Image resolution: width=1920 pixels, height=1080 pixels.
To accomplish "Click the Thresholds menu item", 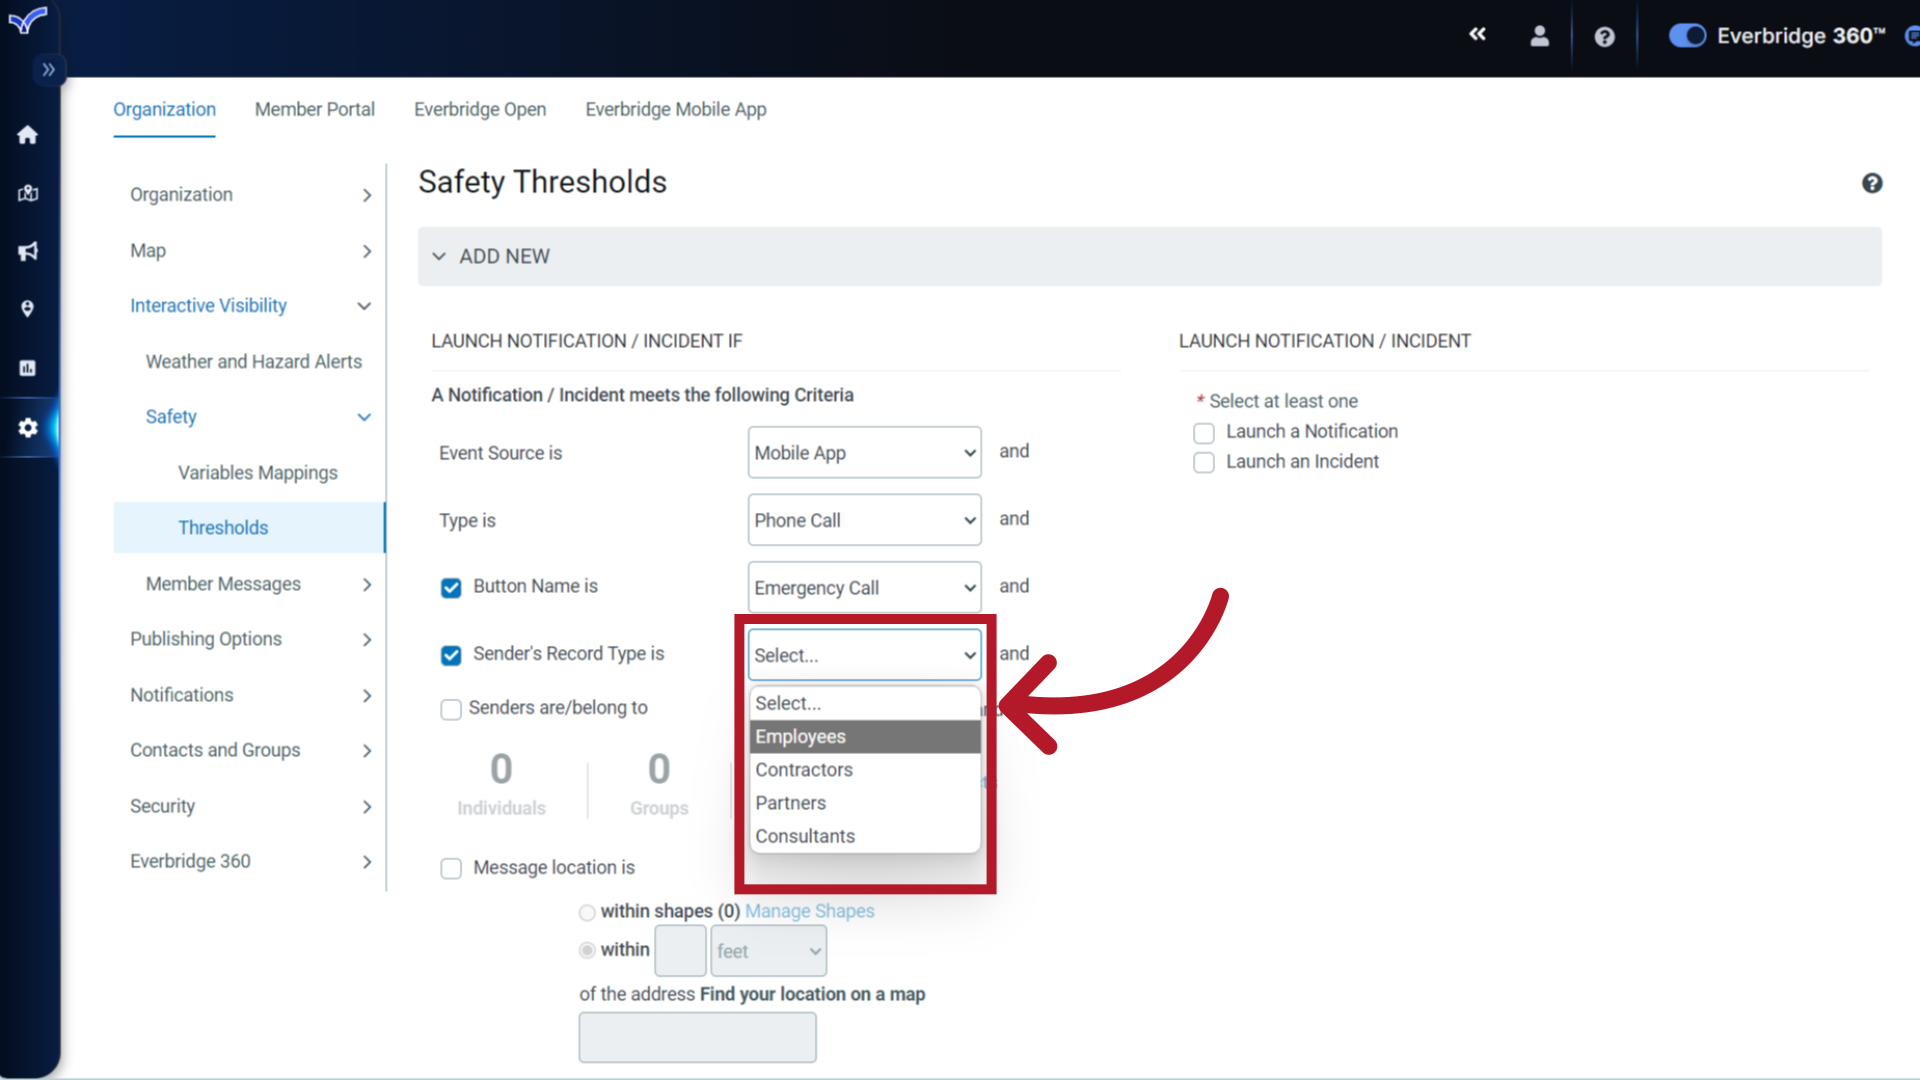I will pos(223,527).
